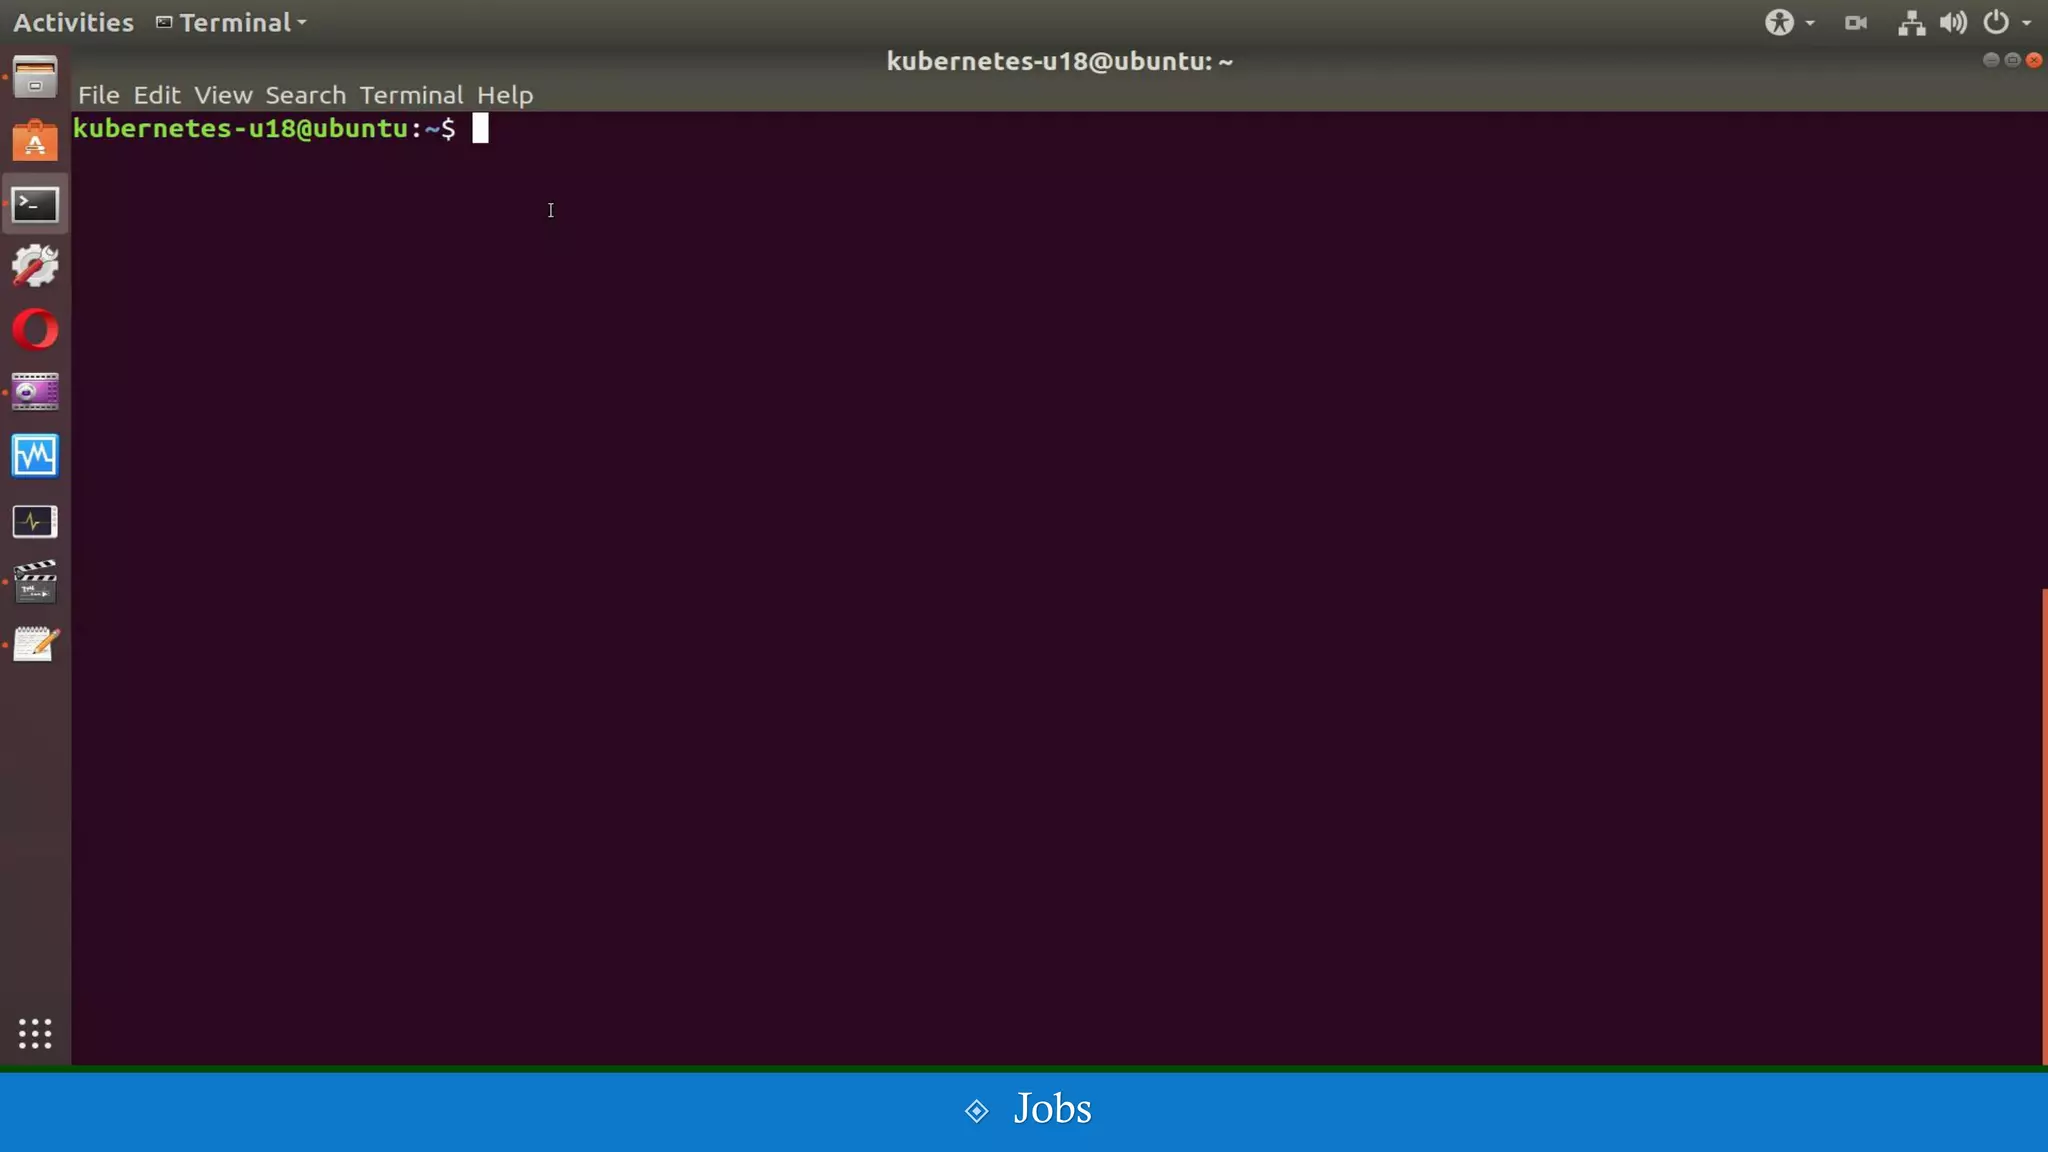This screenshot has height=1152, width=2048.
Task: Click the volume speaker indicator
Action: tap(1953, 22)
